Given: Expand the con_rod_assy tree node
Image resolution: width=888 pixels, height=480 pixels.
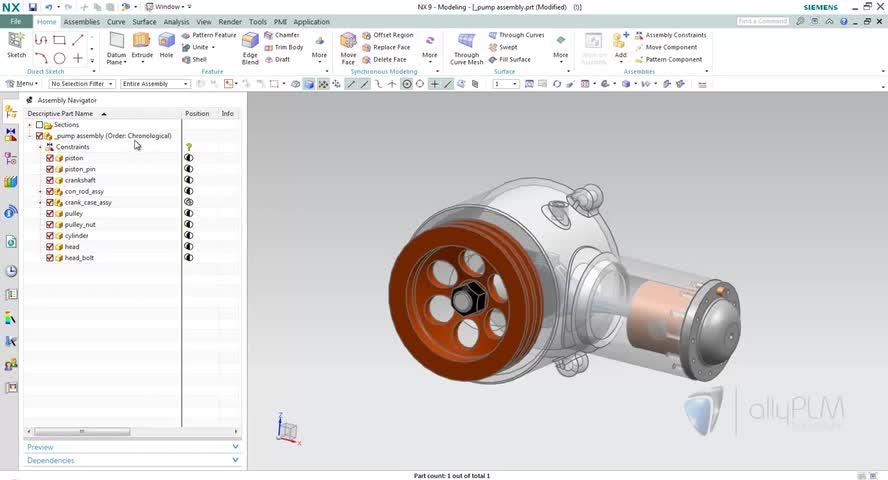Looking at the screenshot, I should pyautogui.click(x=40, y=191).
